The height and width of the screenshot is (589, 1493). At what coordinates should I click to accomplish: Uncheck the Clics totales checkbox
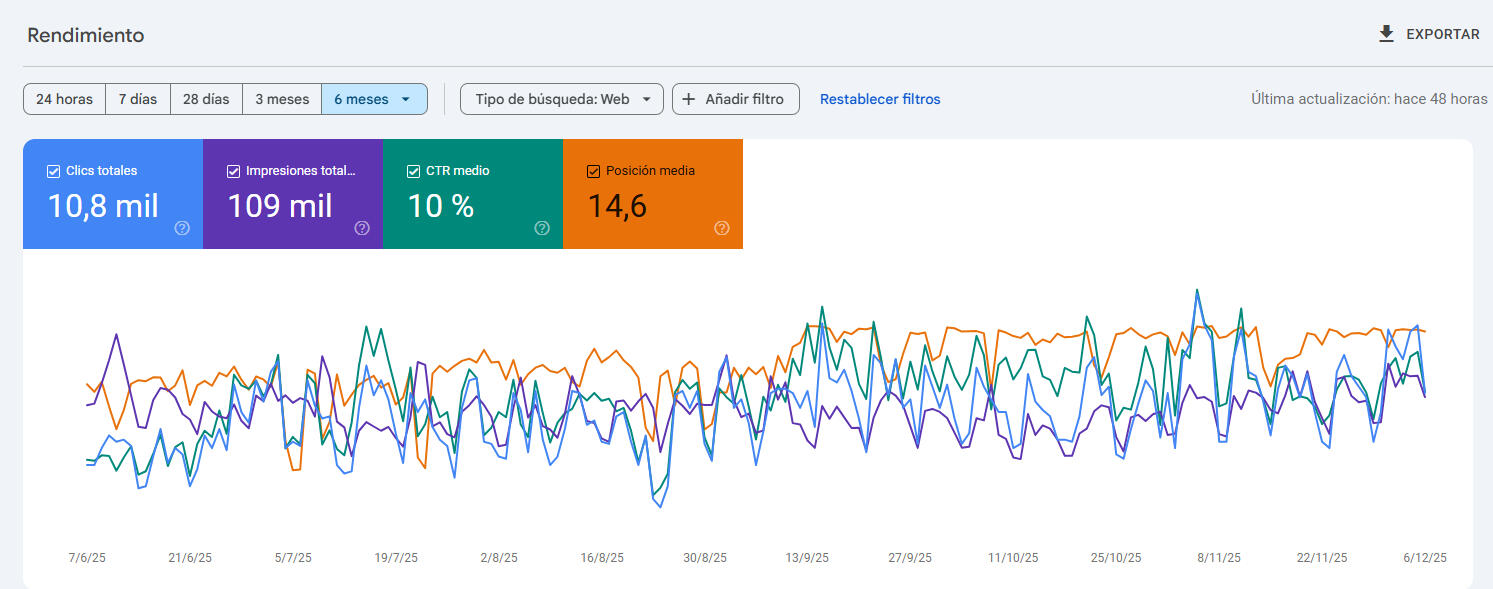coord(54,171)
